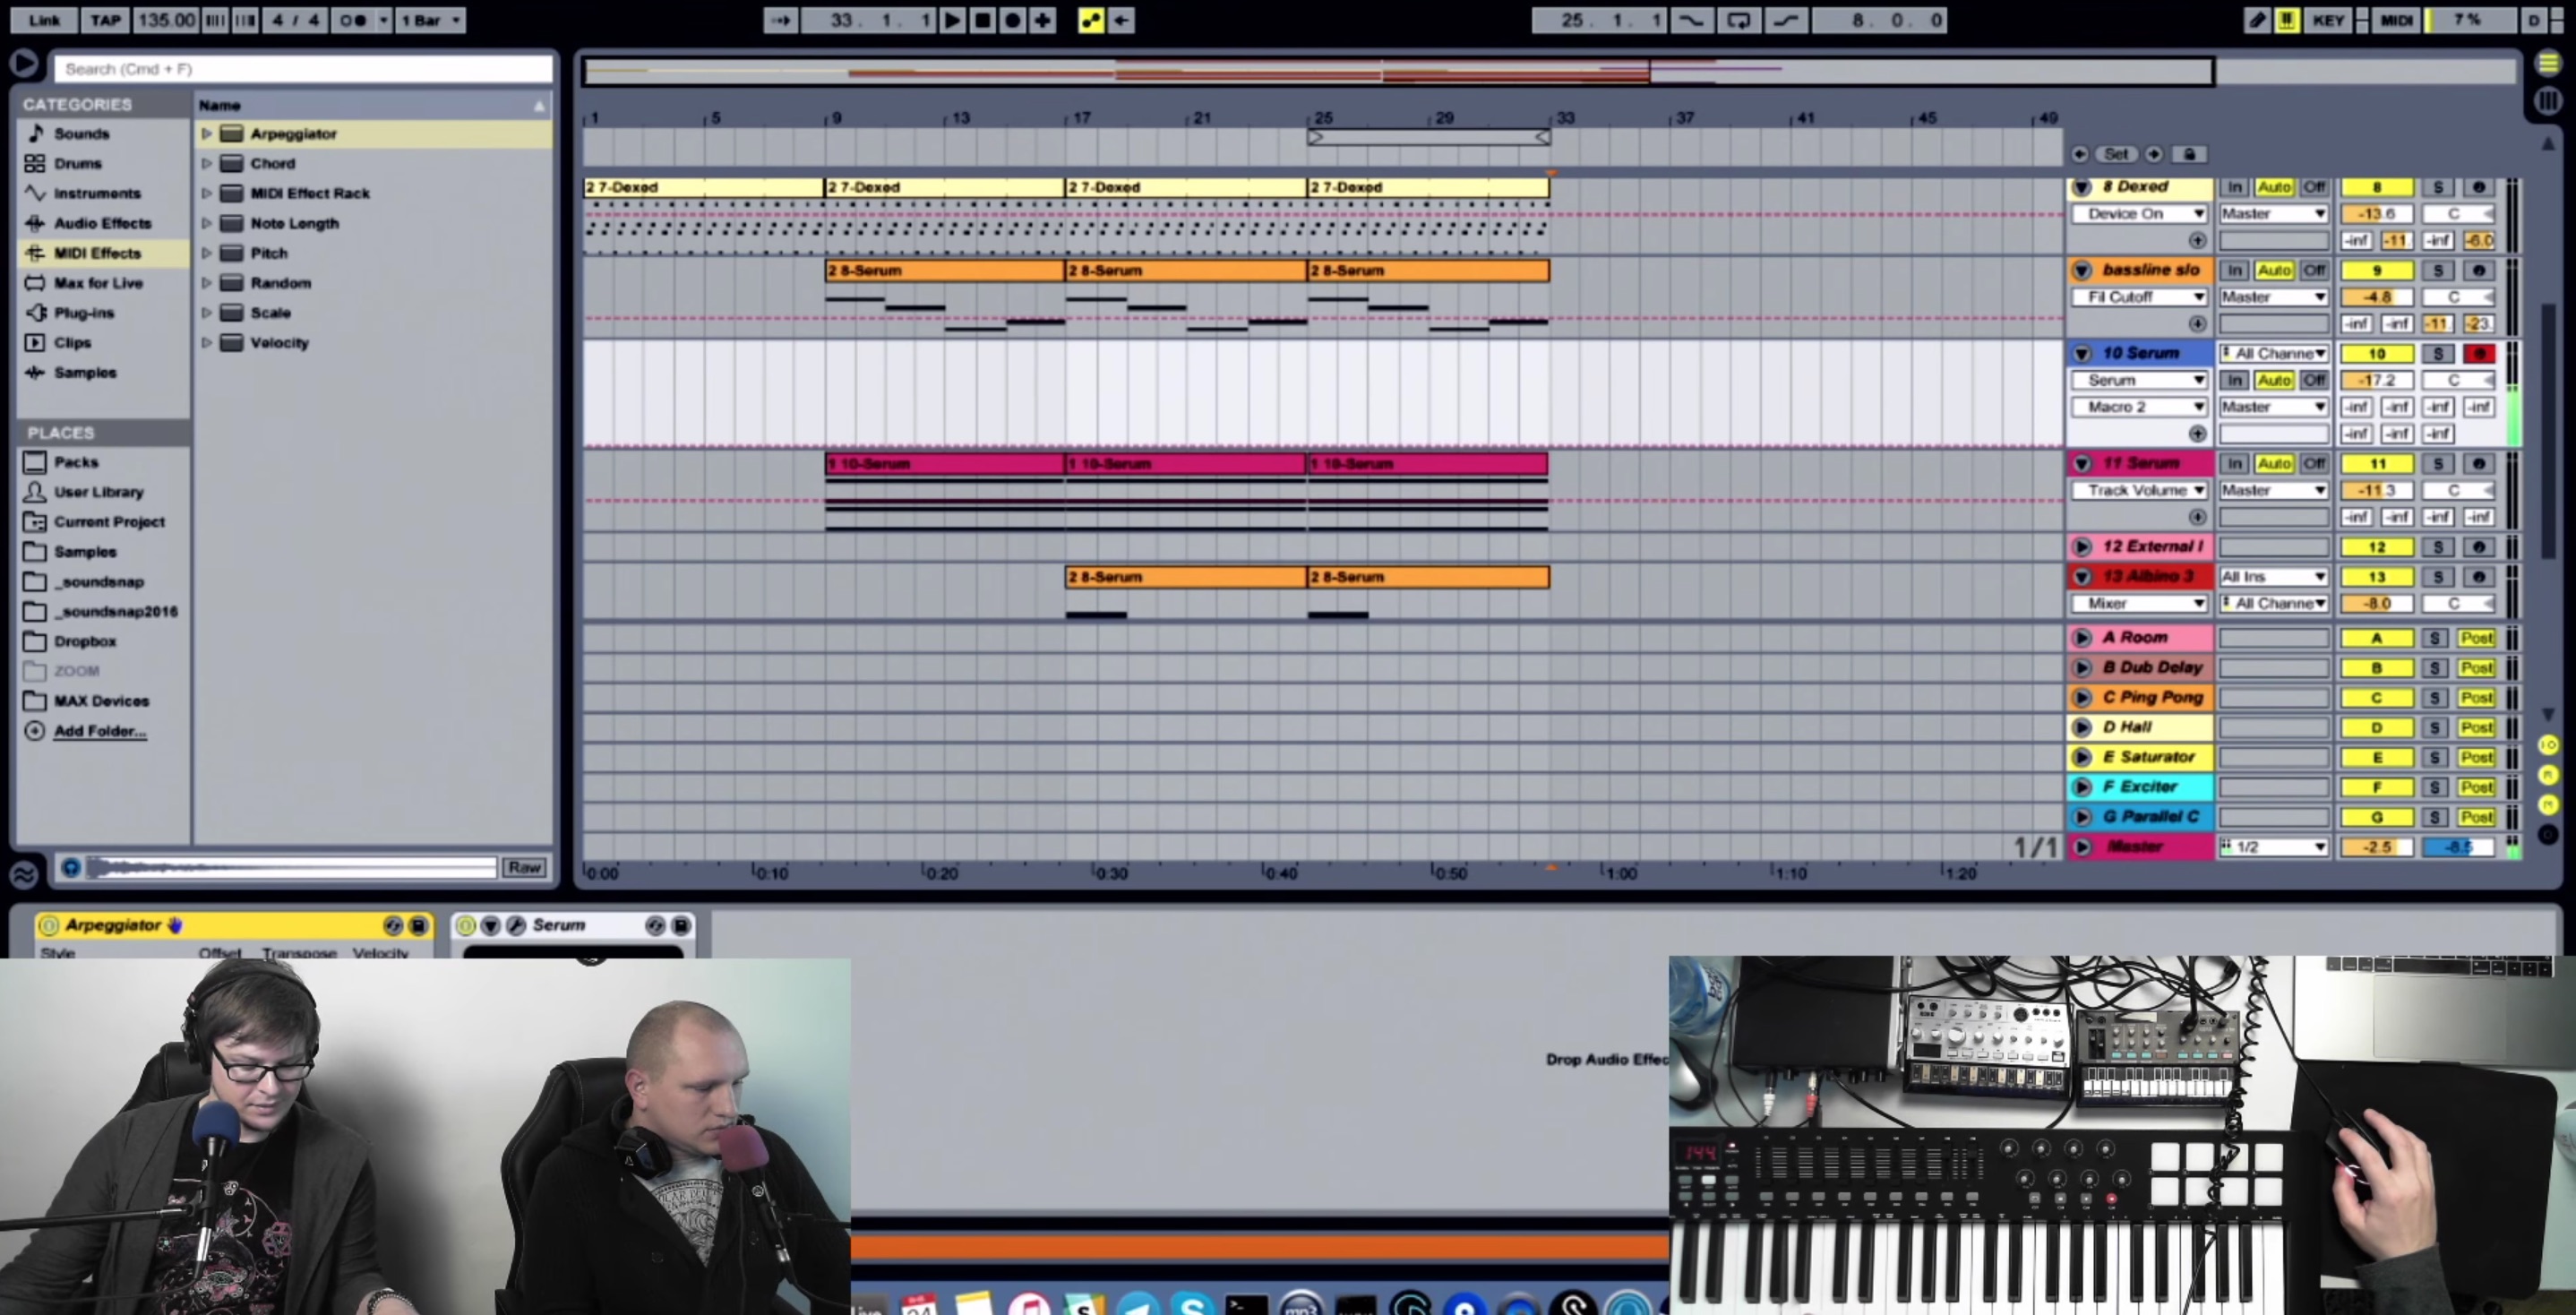Toggle the Automation Arm button
This screenshot has width=2576, height=1315.
click(1091, 20)
